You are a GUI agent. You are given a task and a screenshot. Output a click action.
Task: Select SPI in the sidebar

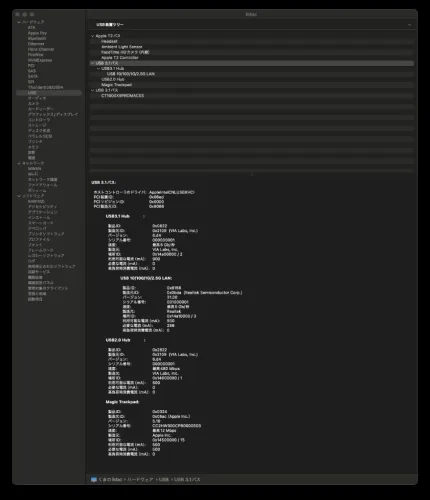click(31, 82)
